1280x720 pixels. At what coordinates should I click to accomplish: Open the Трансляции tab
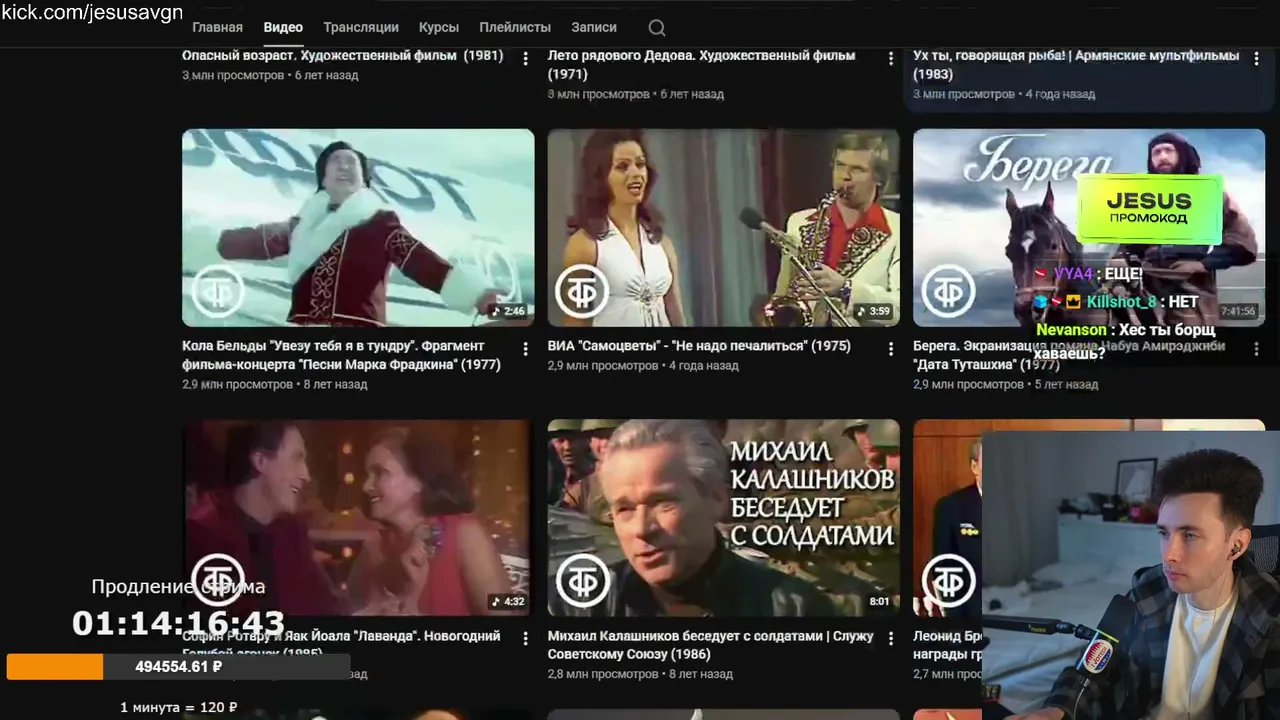(361, 27)
